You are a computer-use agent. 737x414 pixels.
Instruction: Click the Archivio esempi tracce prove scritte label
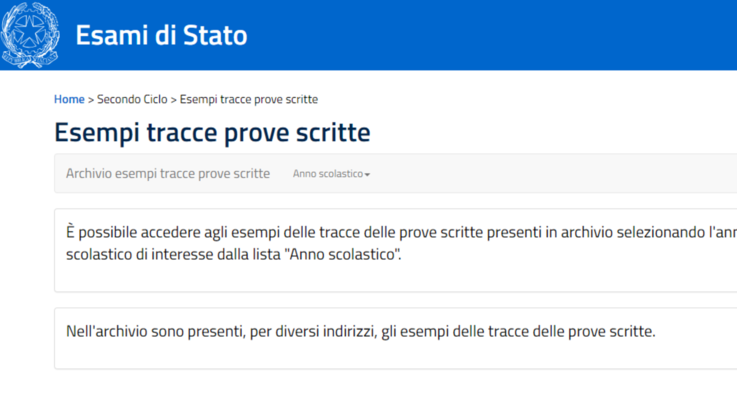[168, 173]
